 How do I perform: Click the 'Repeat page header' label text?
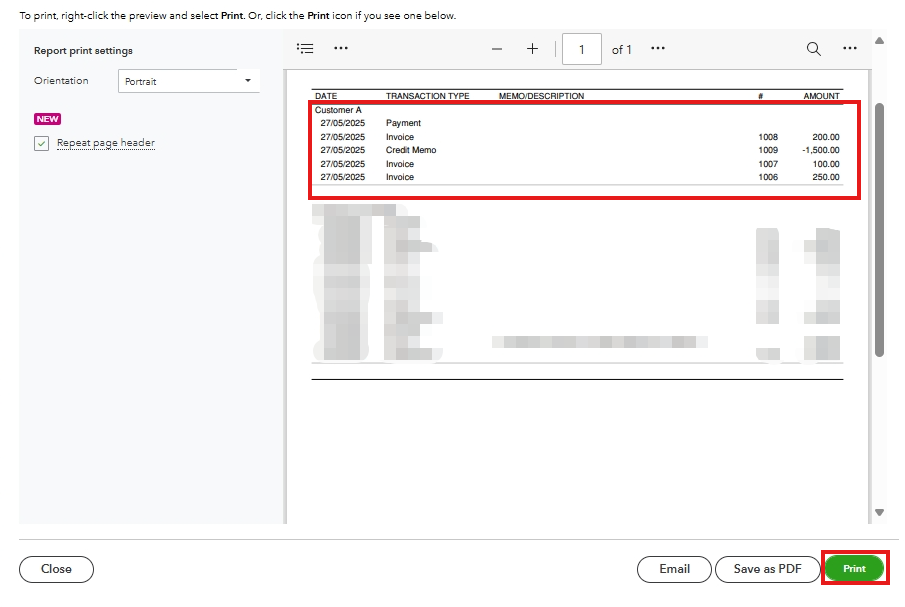coord(106,143)
